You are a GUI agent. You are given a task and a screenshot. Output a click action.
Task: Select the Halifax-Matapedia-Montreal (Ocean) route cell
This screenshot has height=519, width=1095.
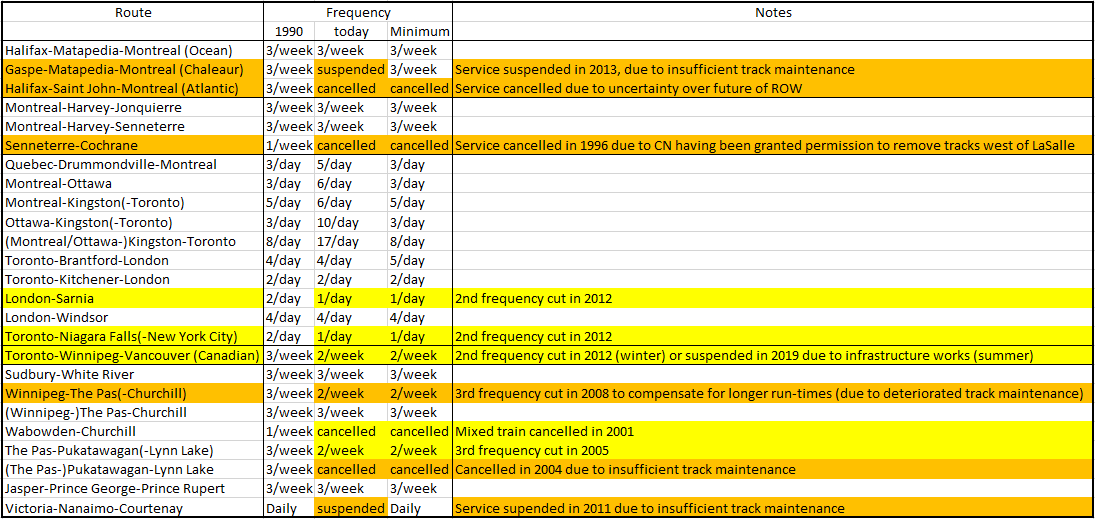[119, 51]
